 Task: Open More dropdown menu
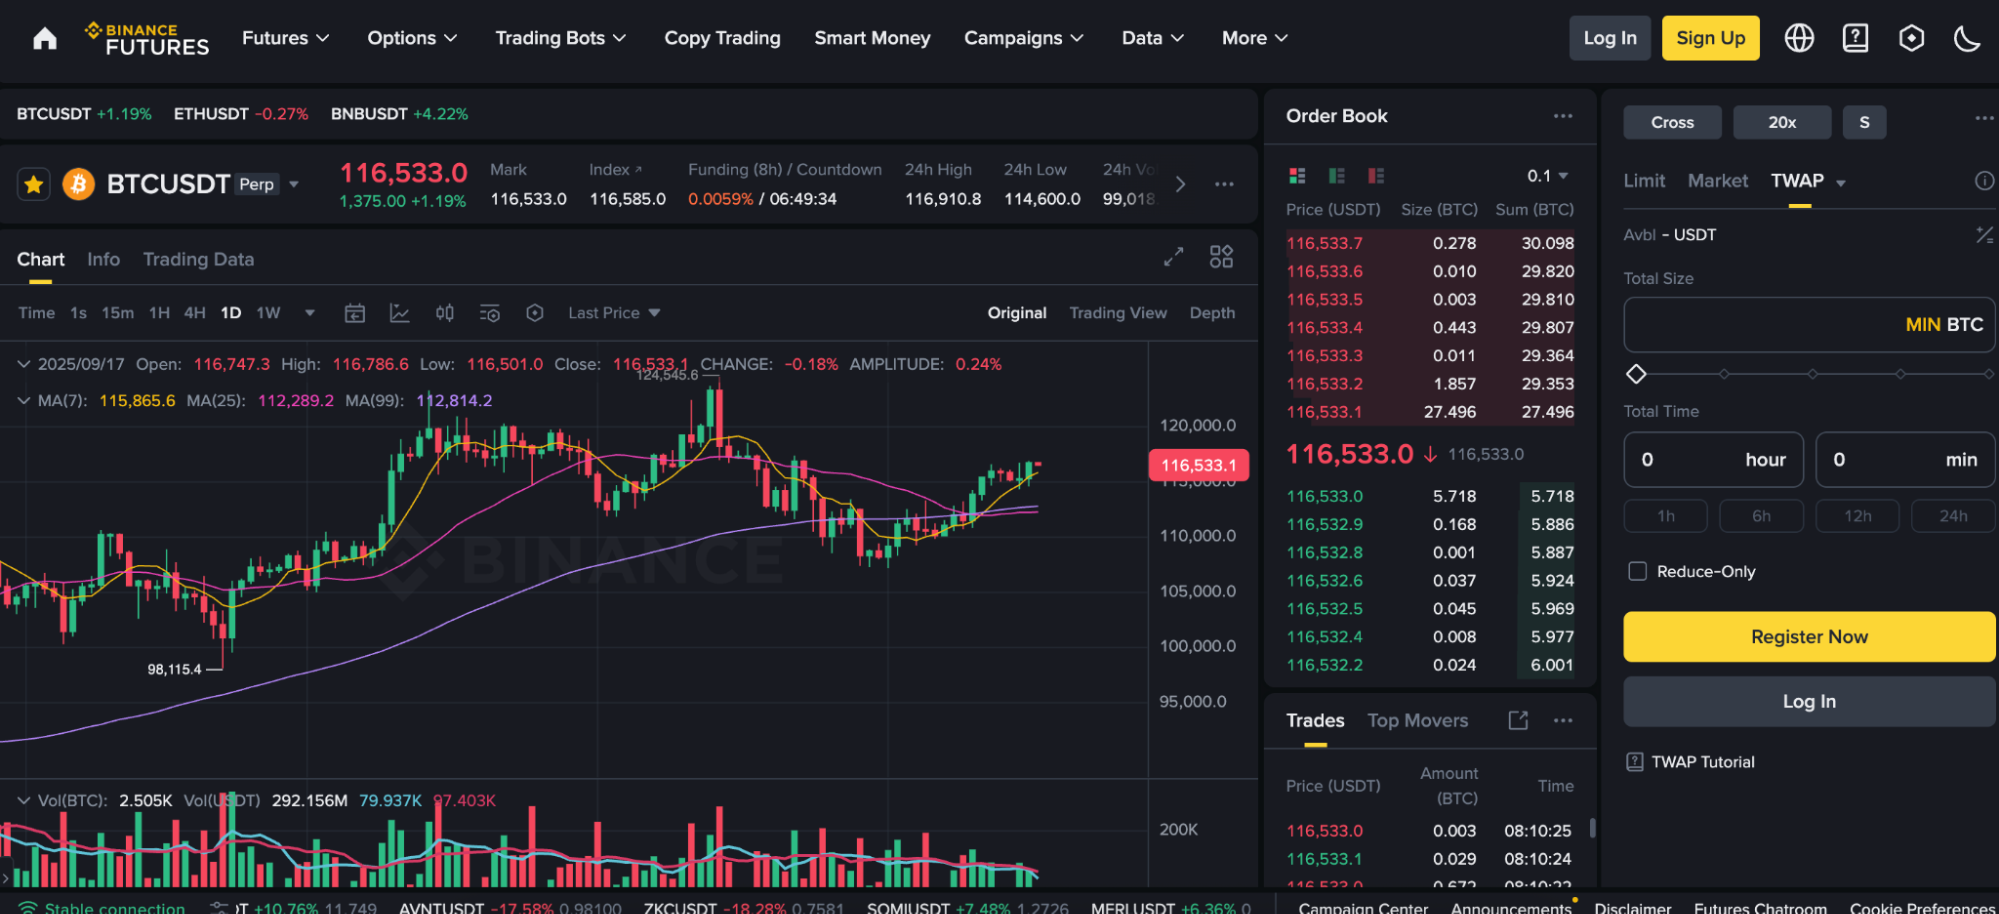click(1254, 38)
